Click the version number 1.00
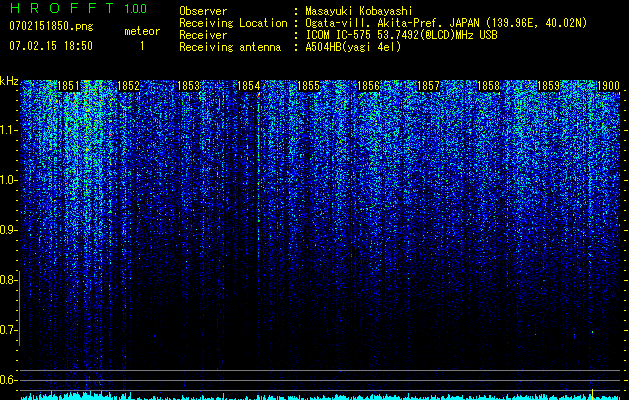Screen dimensions: 629x400 (135, 8)
